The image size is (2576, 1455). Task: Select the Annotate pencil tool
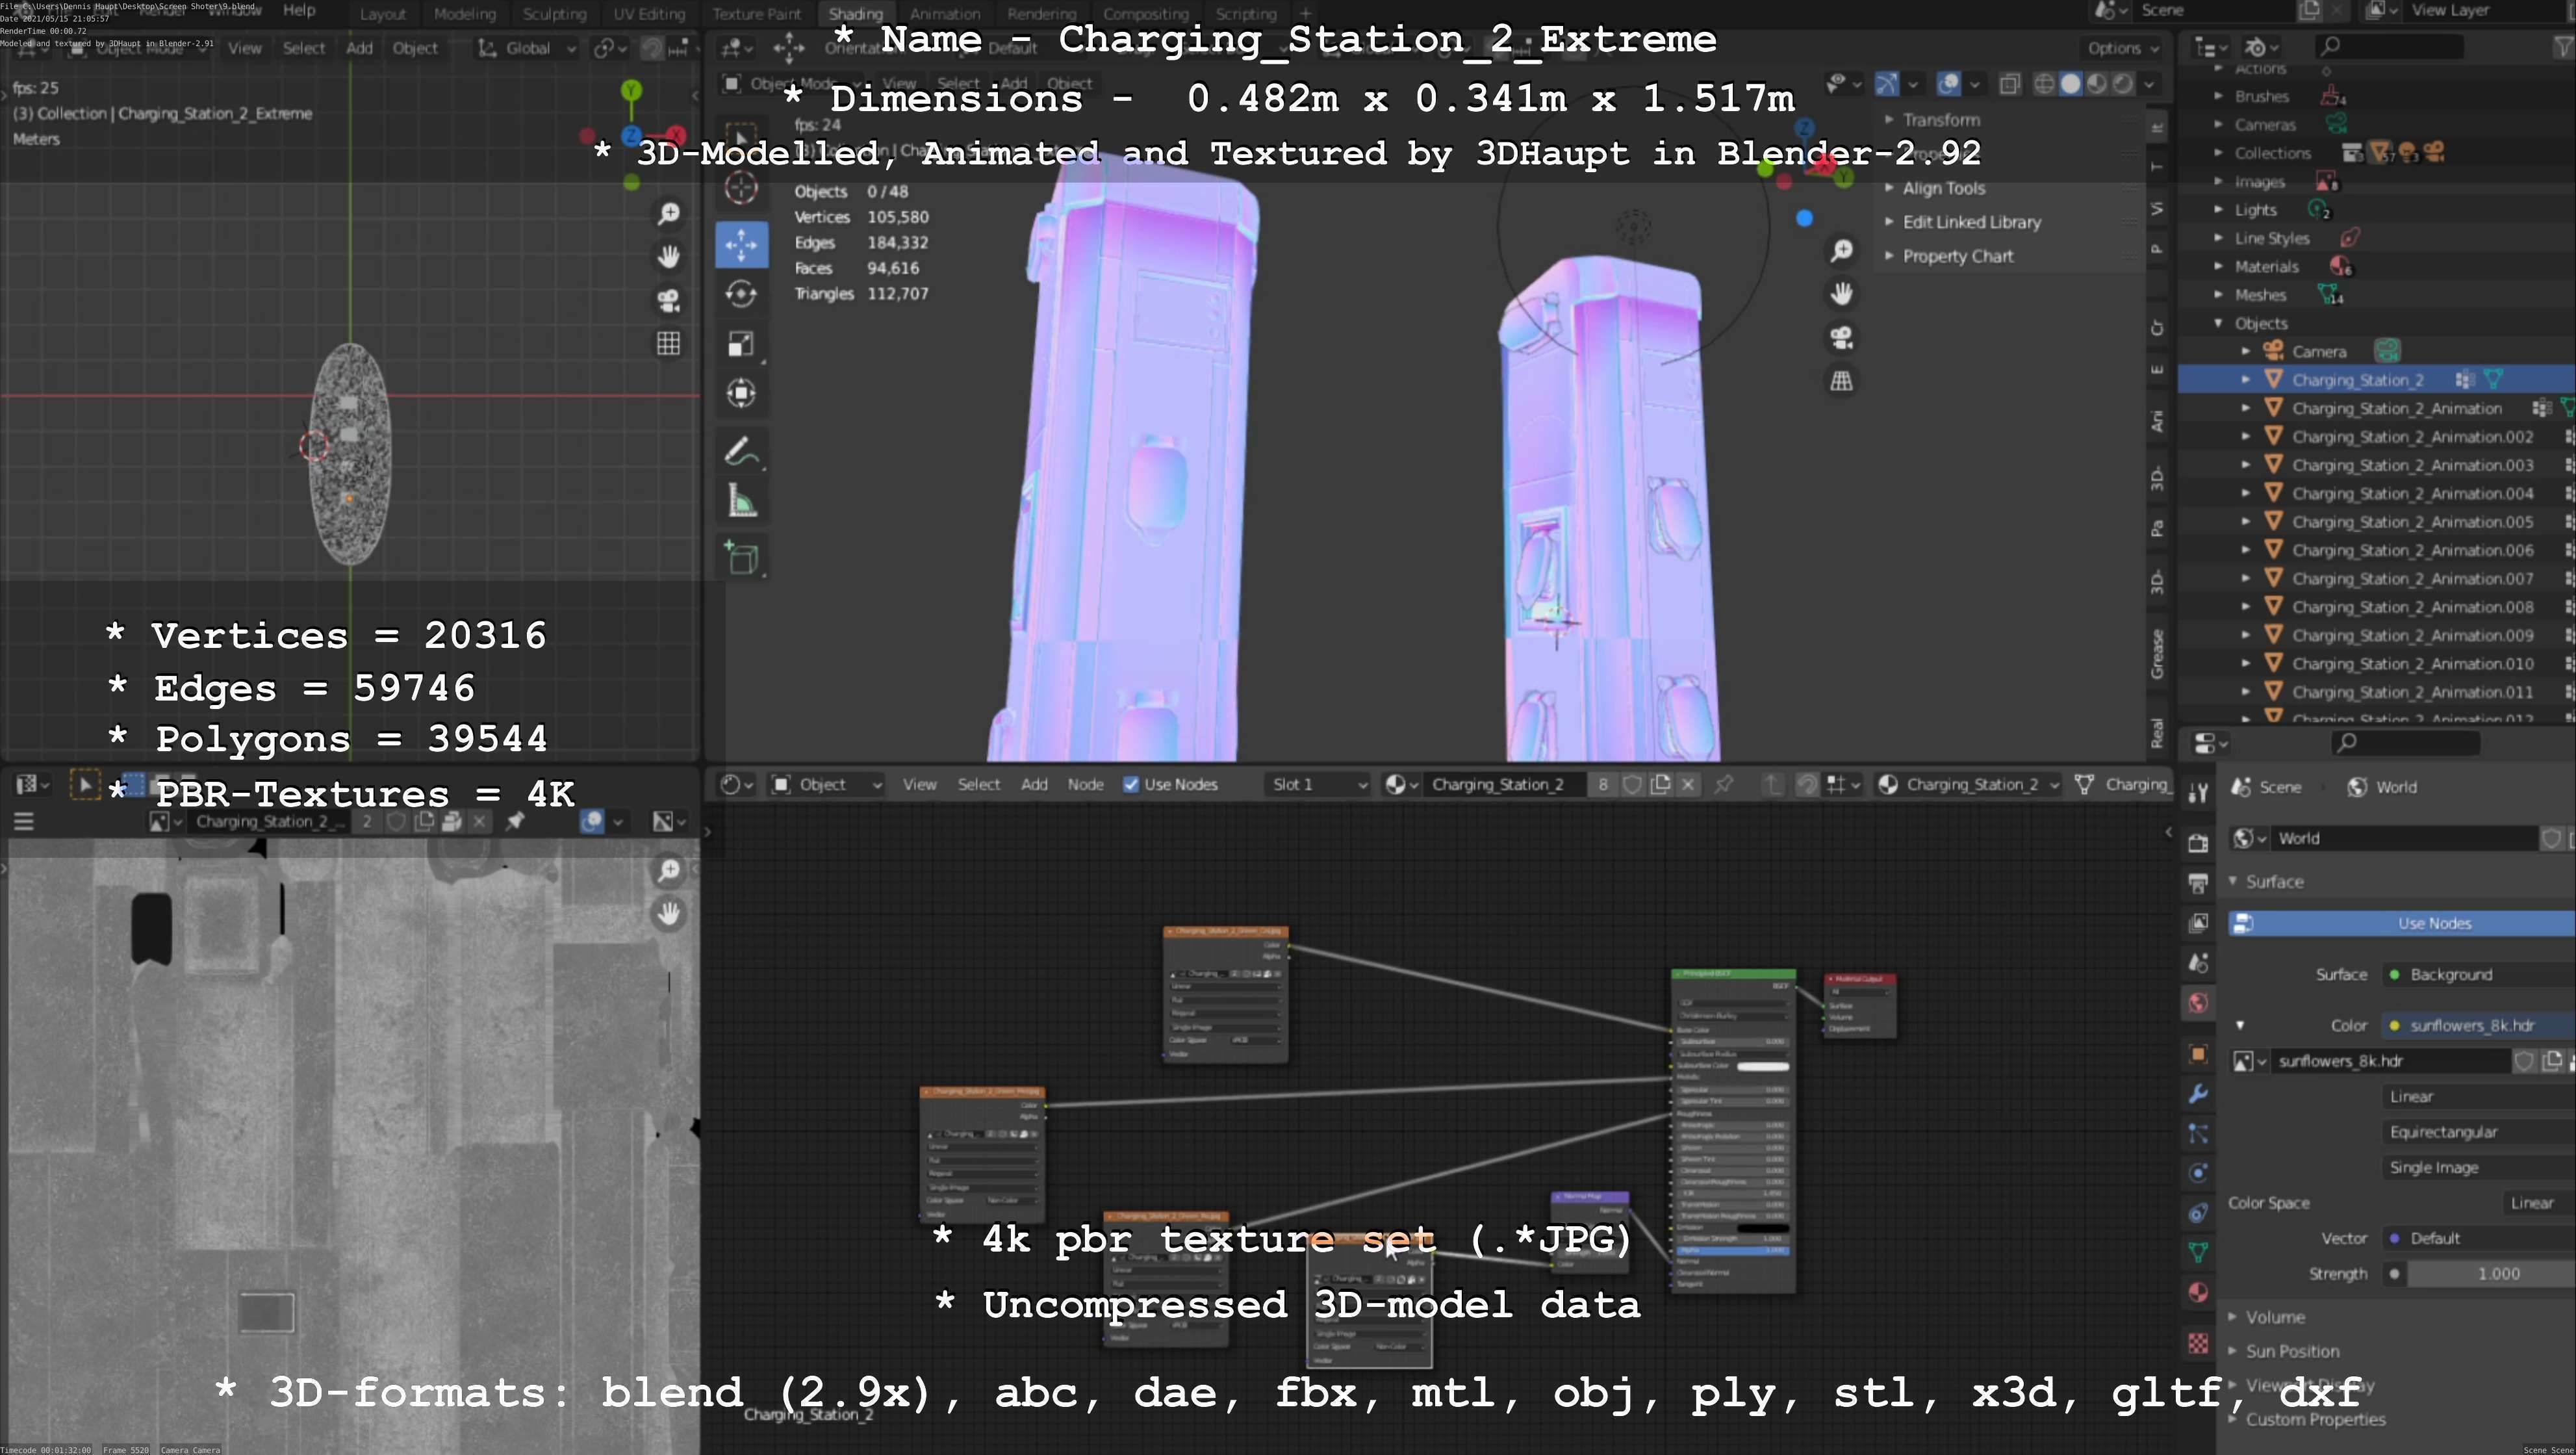741,452
